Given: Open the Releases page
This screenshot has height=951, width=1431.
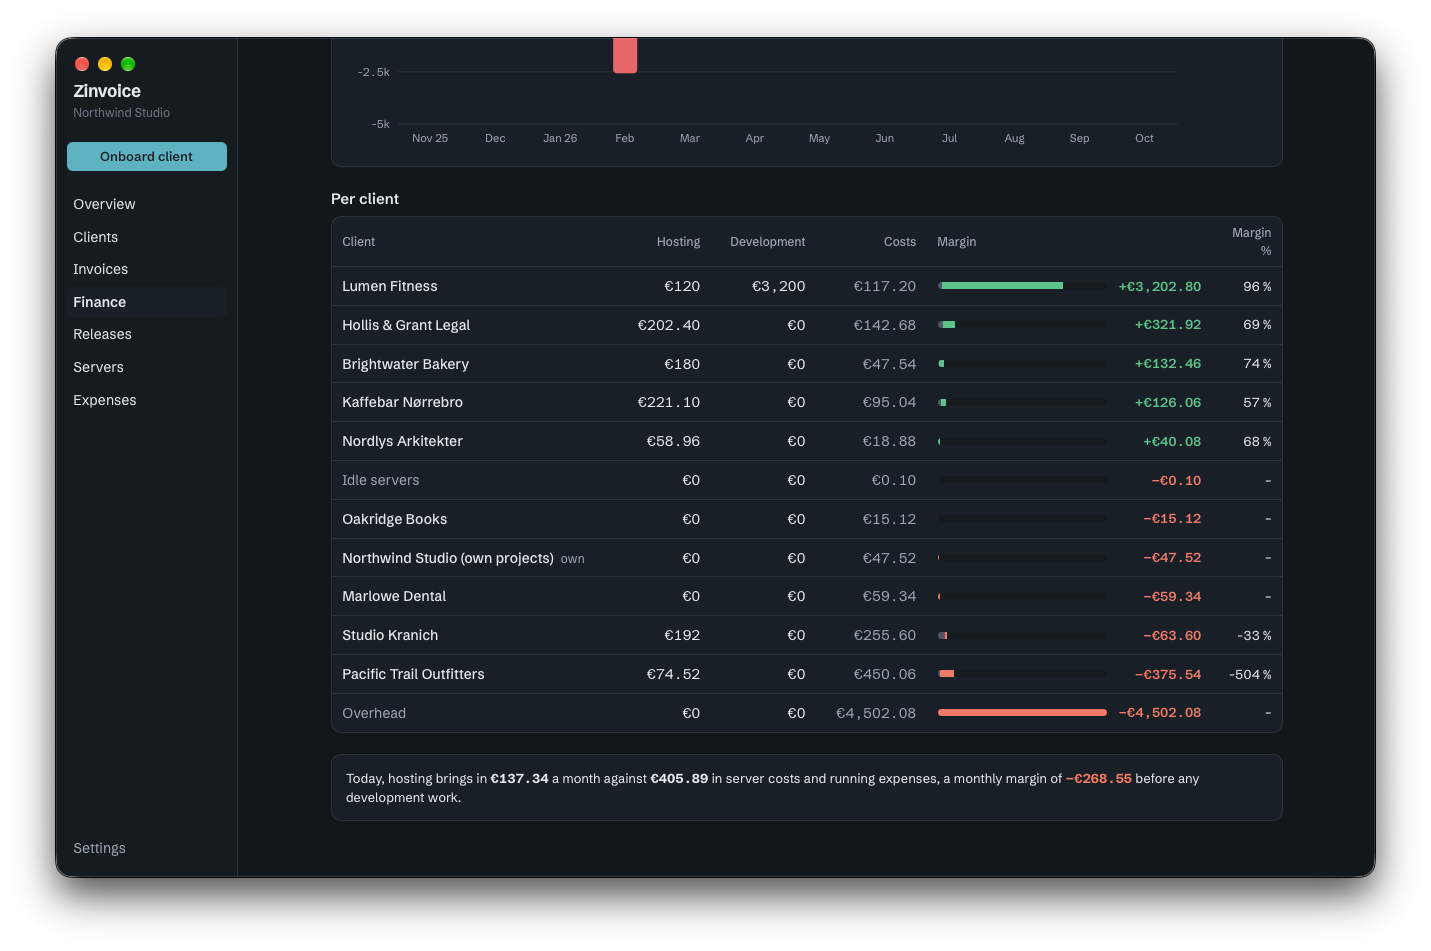Looking at the screenshot, I should (103, 334).
